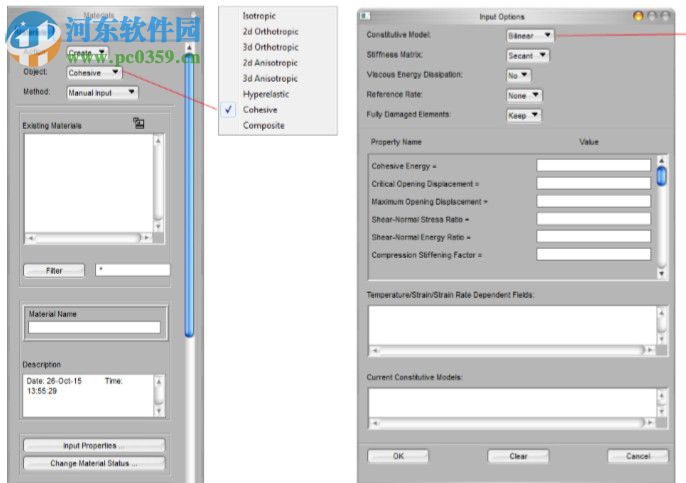
Task: Click the Materials panel blue vertical scrollbar
Action: [x=189, y=195]
